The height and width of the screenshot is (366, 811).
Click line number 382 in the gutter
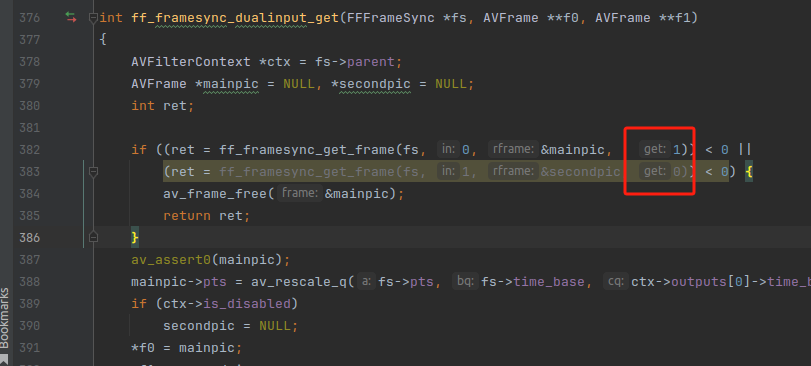tap(29, 149)
